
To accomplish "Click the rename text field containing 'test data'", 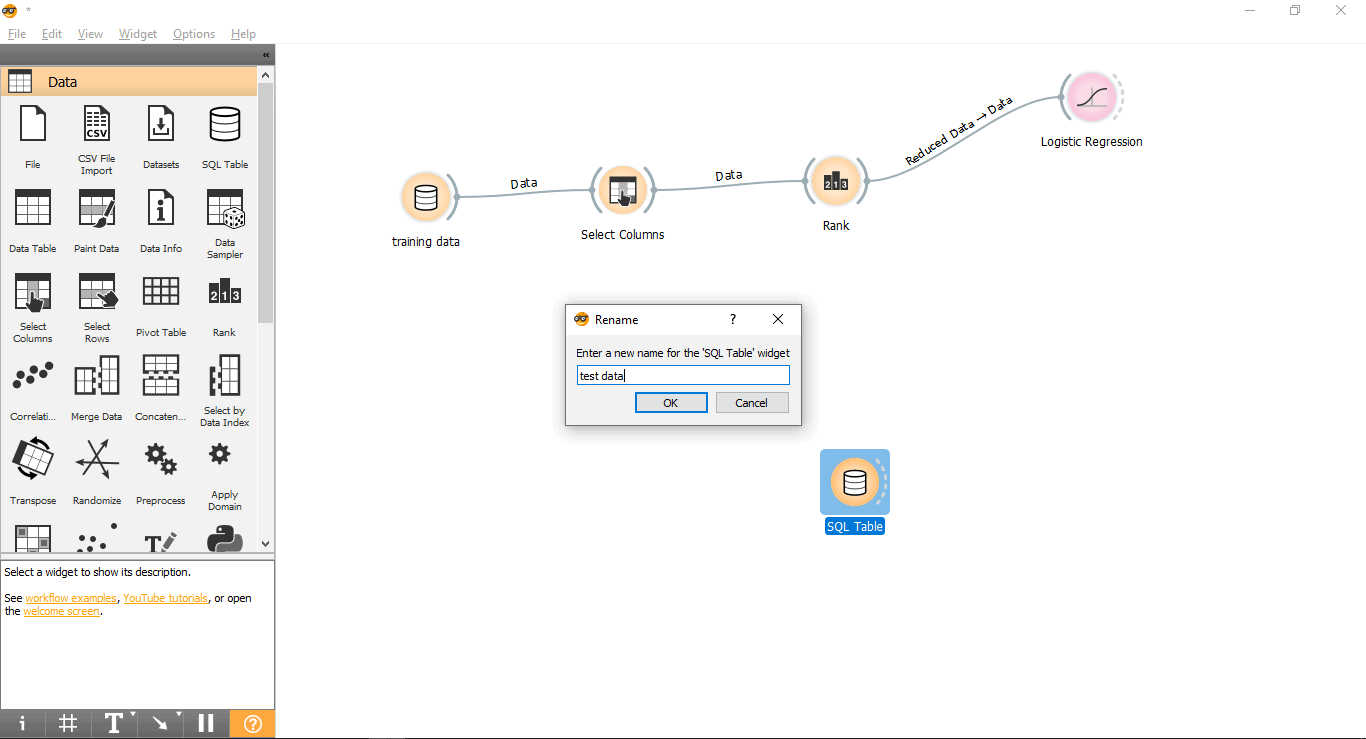I will (x=683, y=376).
